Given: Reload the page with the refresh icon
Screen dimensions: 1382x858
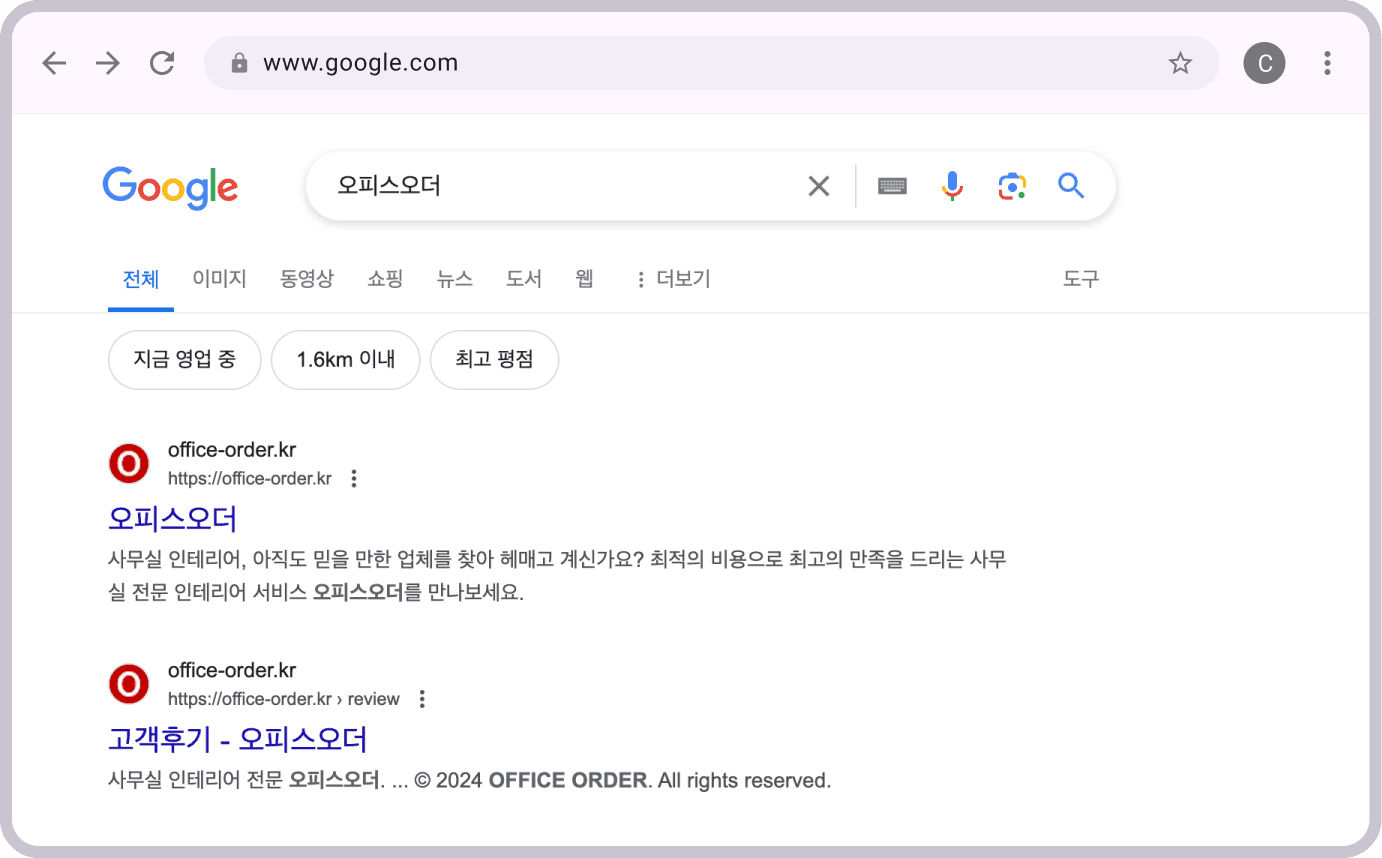Looking at the screenshot, I should 162,64.
